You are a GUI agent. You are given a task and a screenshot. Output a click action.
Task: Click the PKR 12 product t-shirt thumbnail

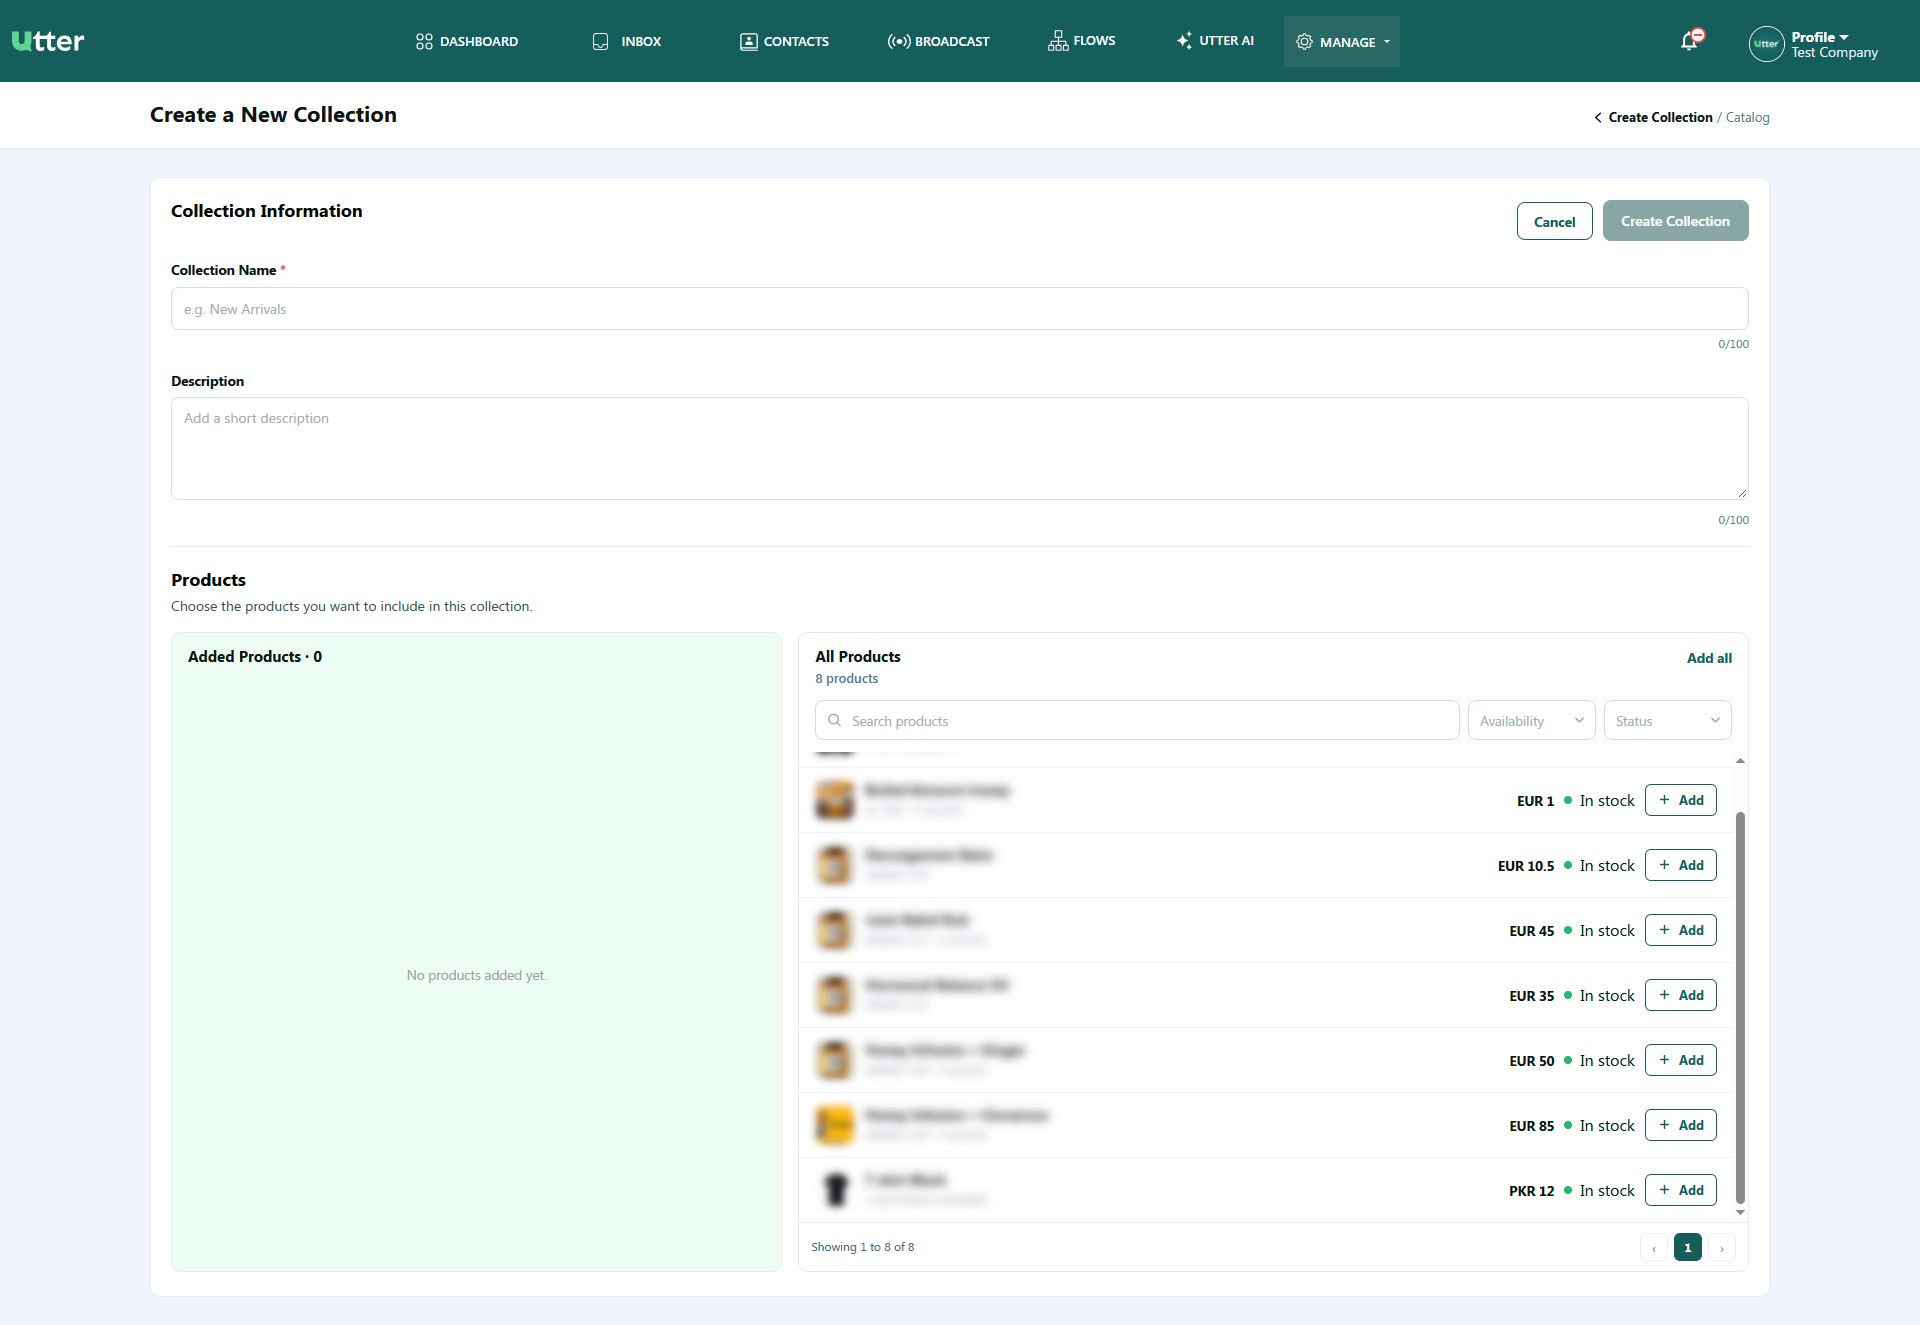tap(835, 1190)
